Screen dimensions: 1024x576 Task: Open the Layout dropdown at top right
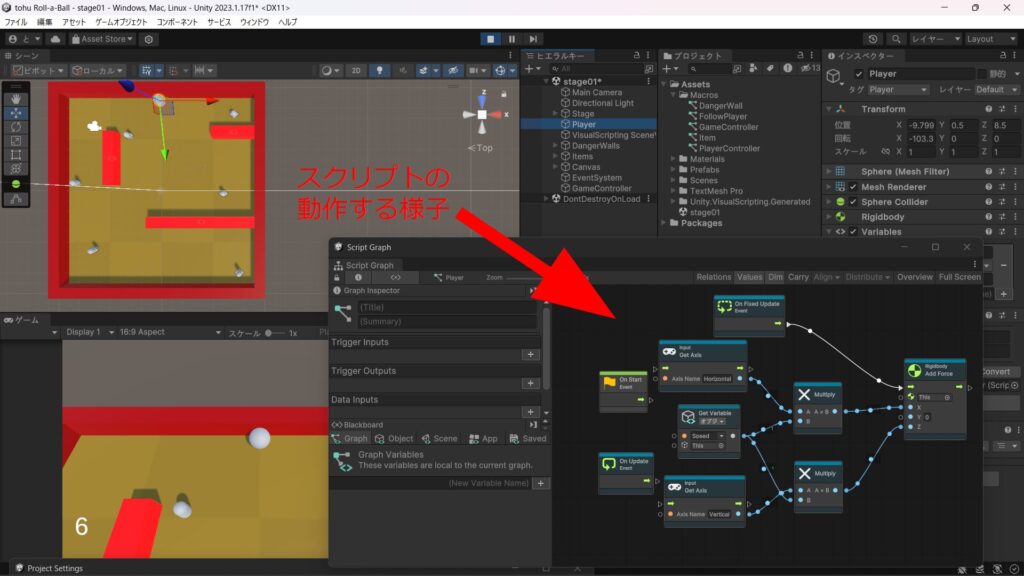click(991, 39)
